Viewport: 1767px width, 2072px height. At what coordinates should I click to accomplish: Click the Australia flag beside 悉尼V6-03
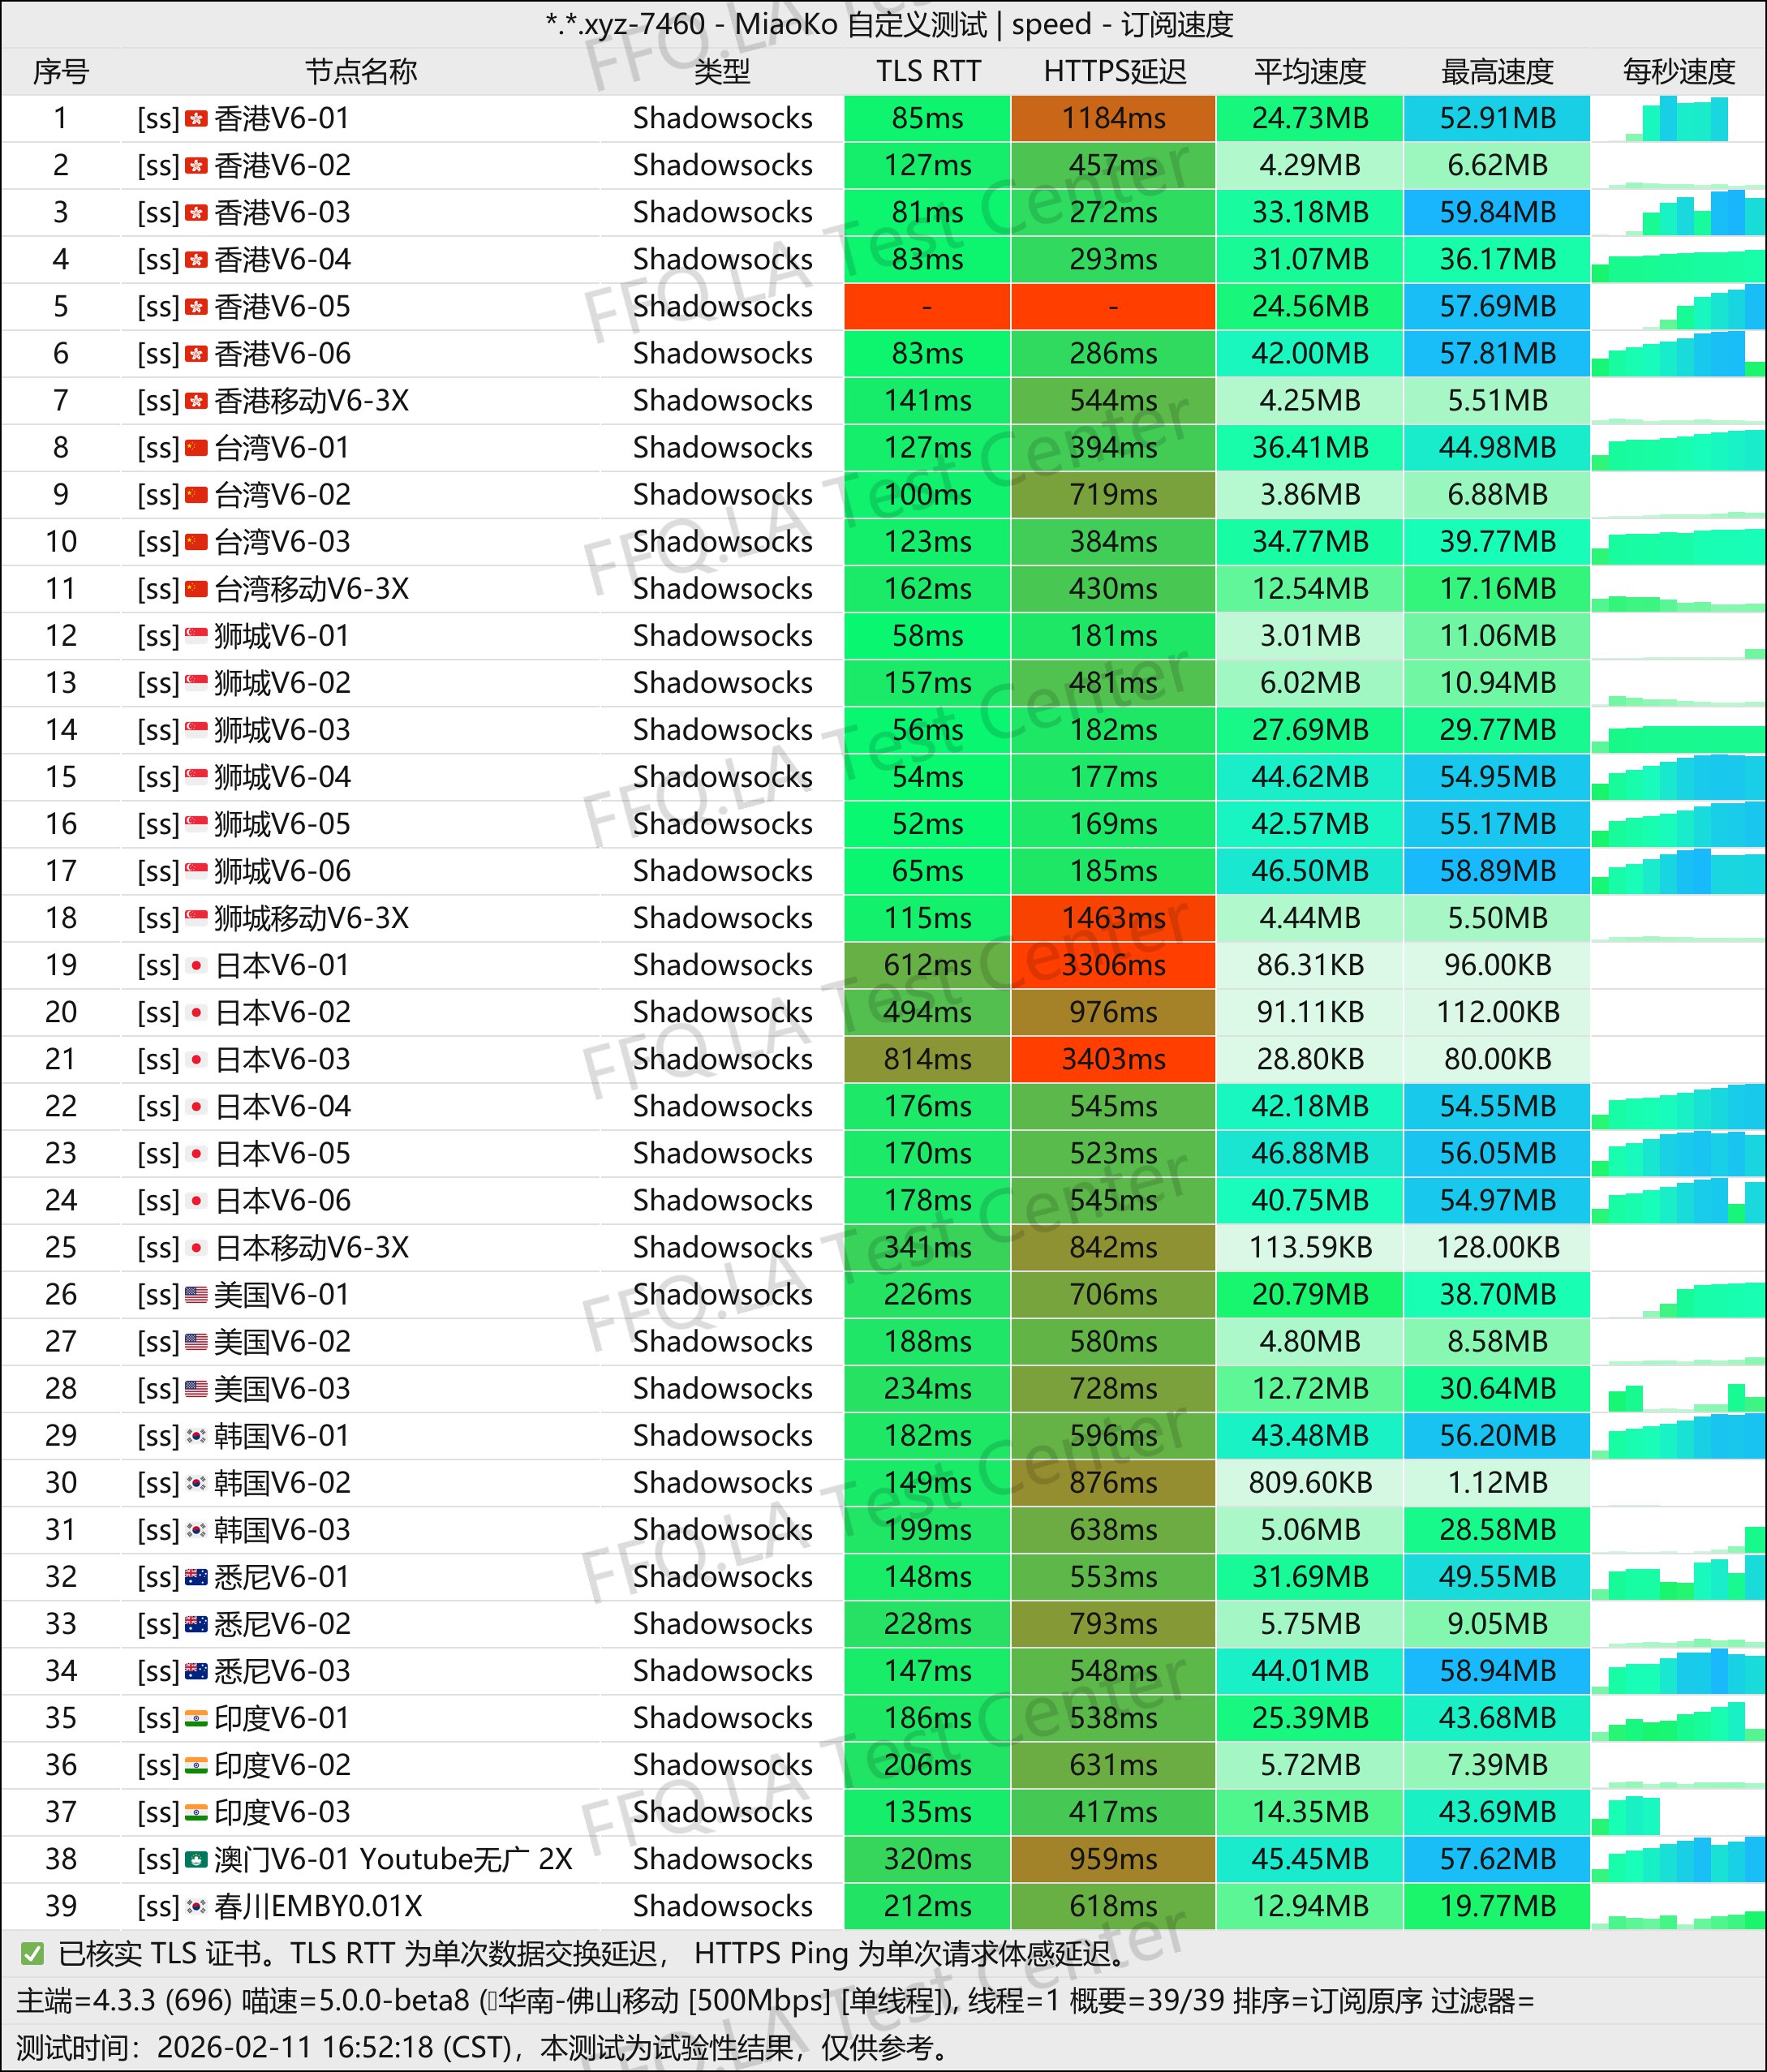tap(196, 1671)
